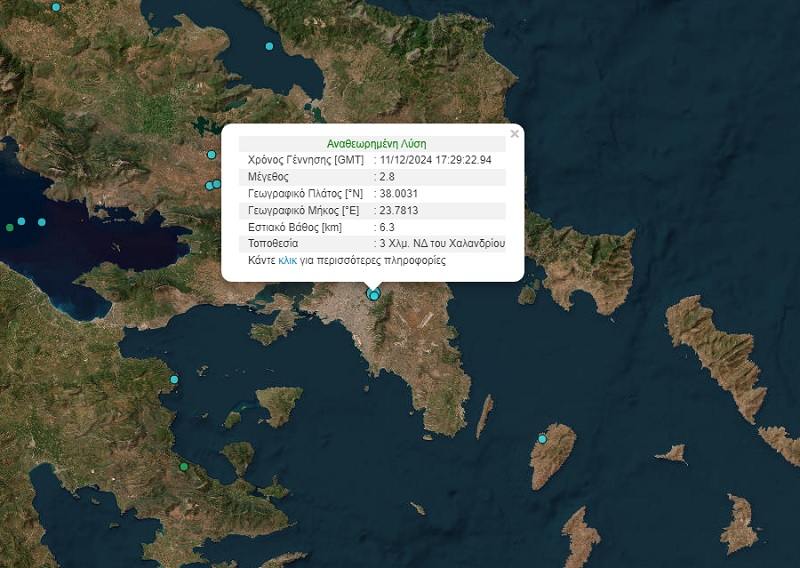The width and height of the screenshot is (800, 568).
Task: Click the magnitude value '2.8'
Action: [x=387, y=177]
